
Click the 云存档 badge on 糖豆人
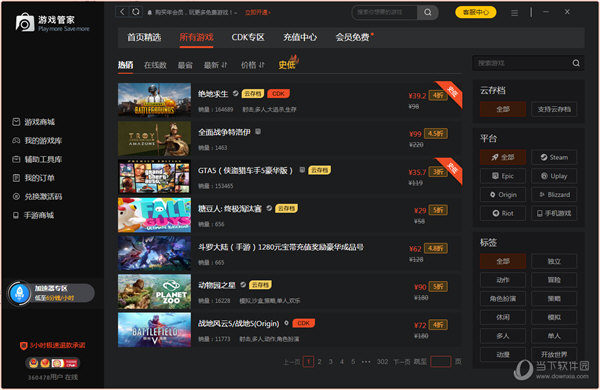pos(286,209)
